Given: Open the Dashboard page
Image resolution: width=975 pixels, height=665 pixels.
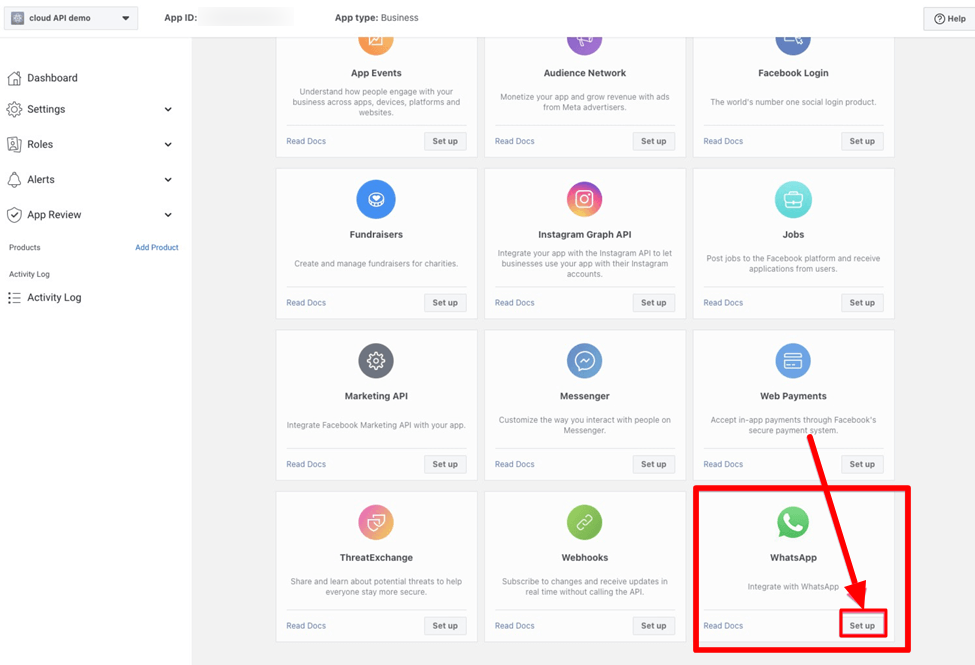Looking at the screenshot, I should click(52, 78).
